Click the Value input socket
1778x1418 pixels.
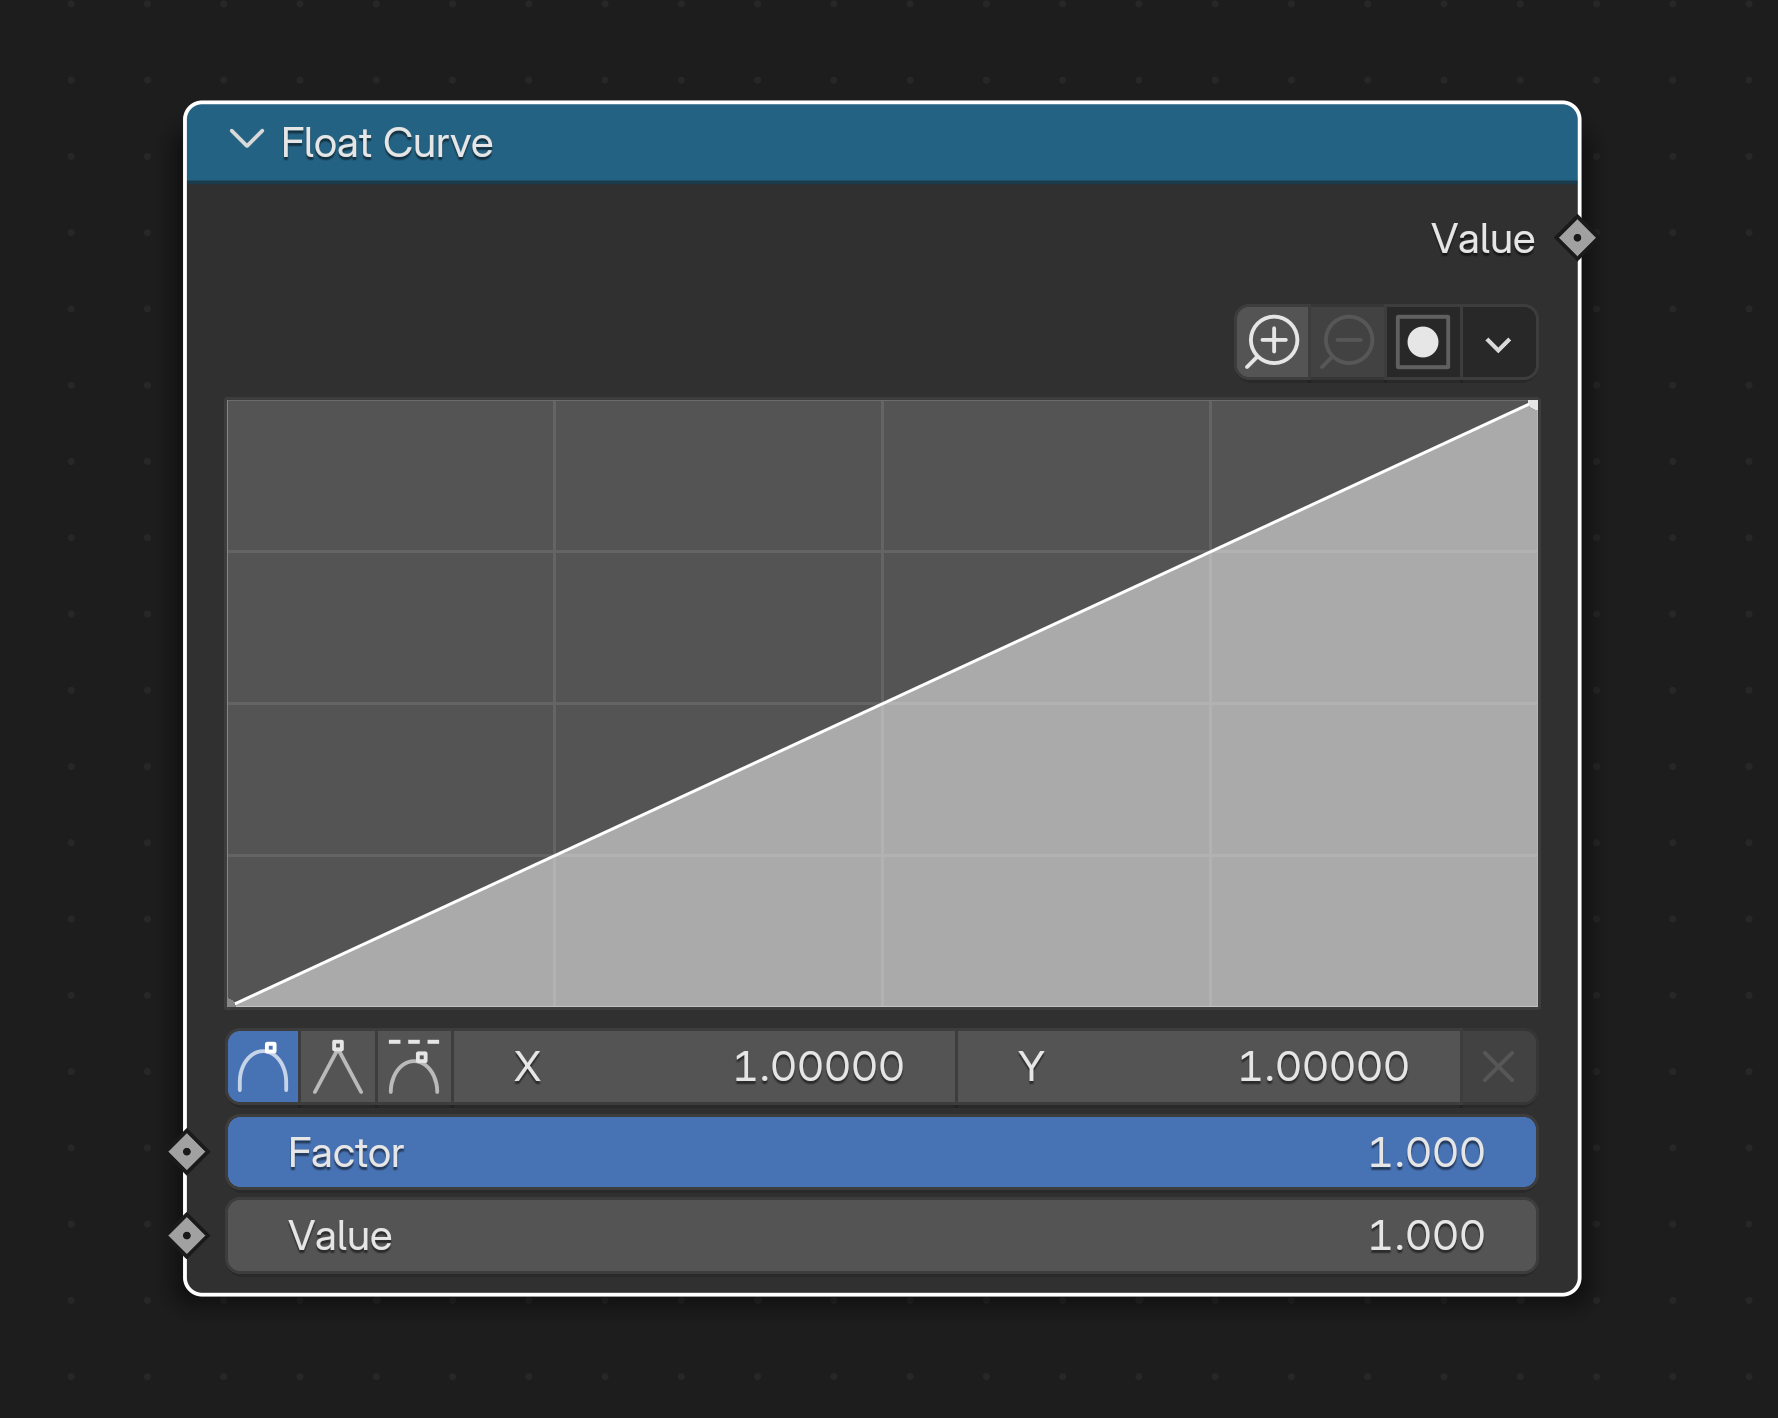click(187, 1236)
